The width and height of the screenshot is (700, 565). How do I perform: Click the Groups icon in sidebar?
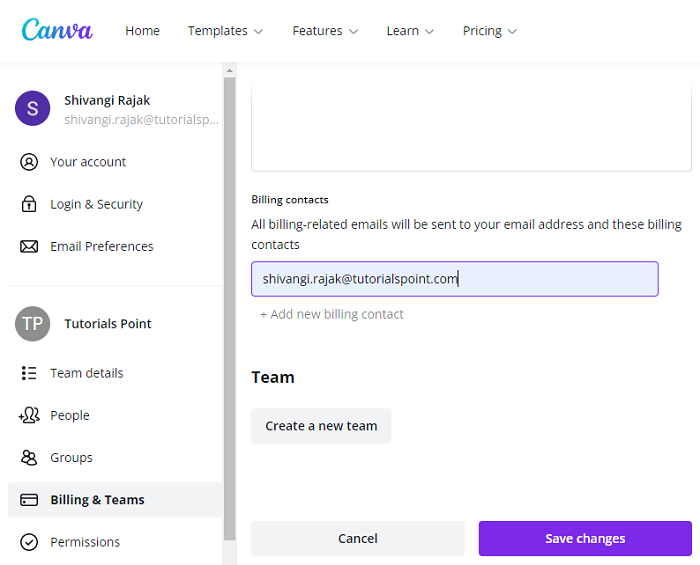pos(29,457)
